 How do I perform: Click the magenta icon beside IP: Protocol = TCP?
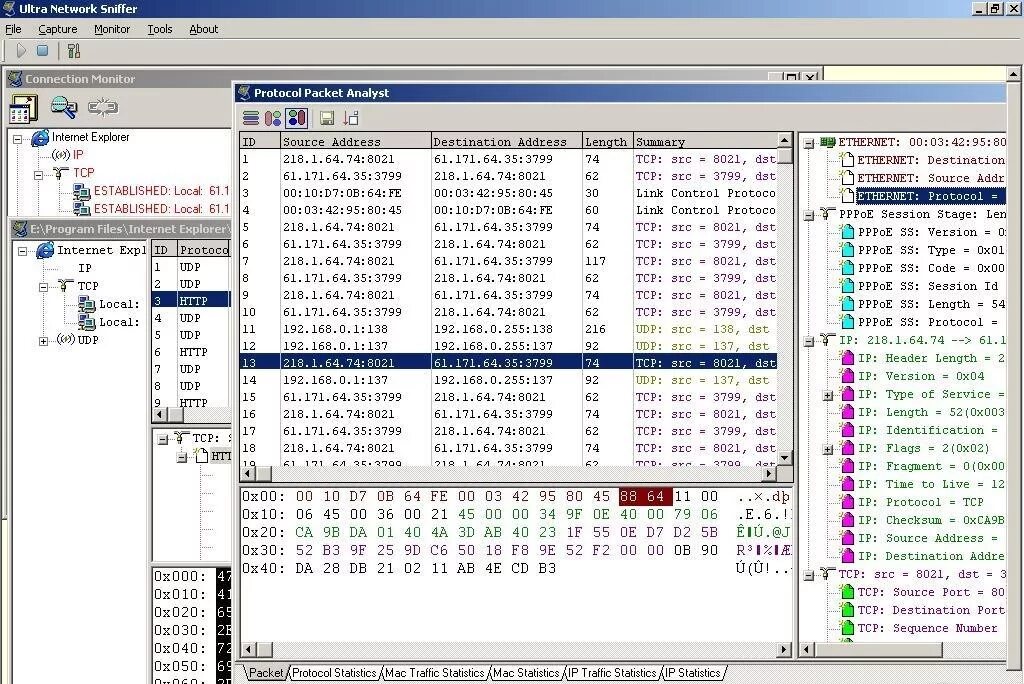(x=847, y=502)
